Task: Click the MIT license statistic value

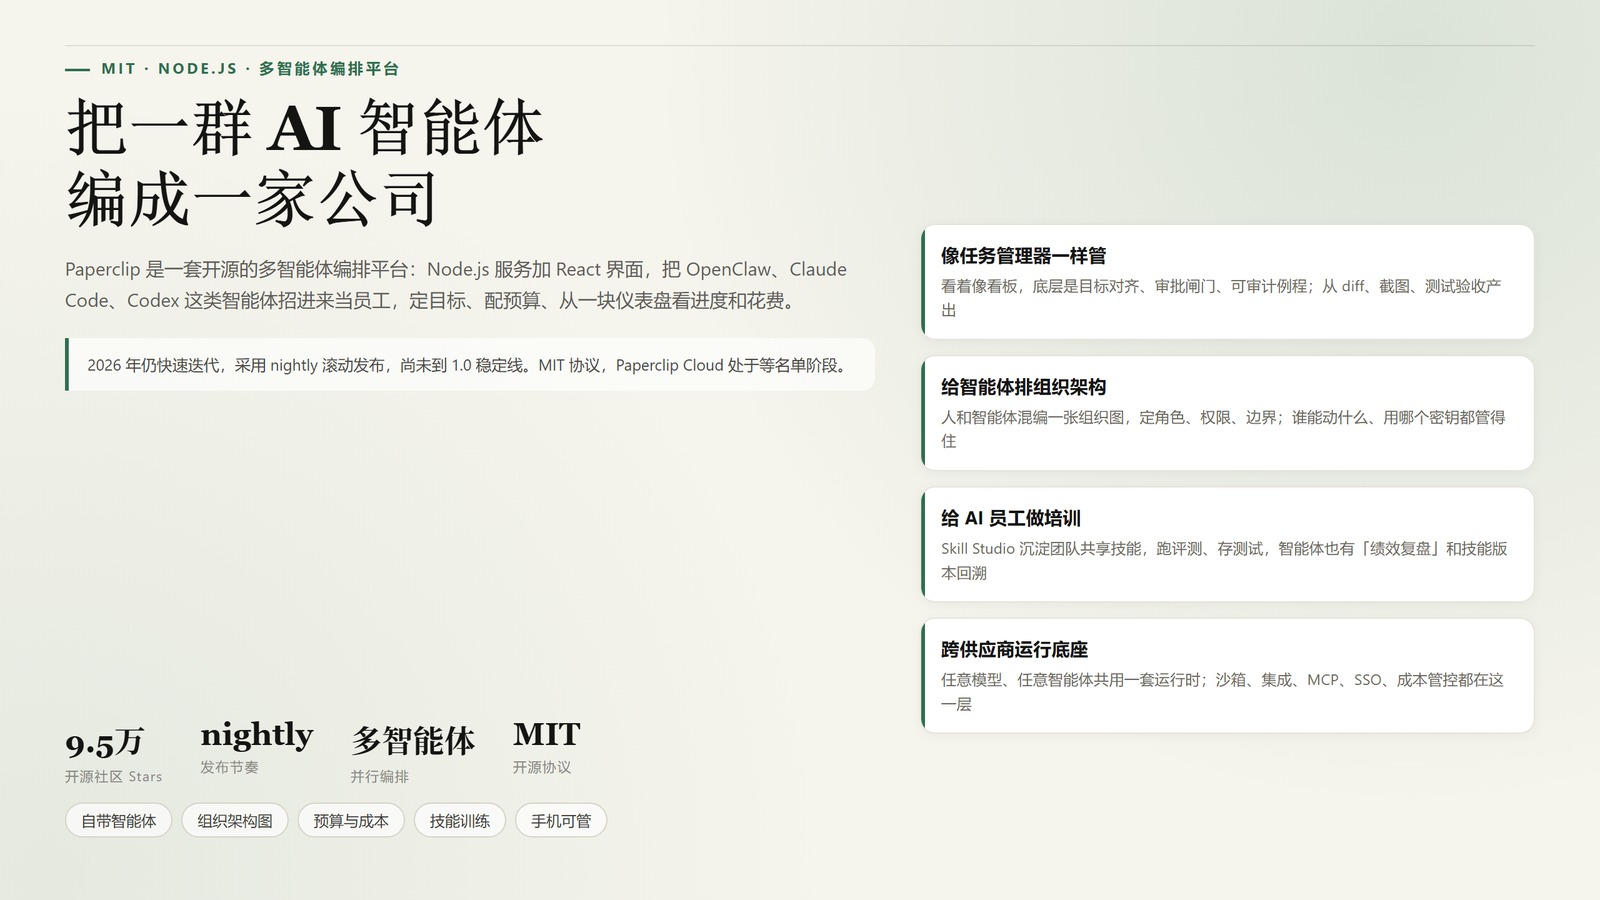Action: click(546, 735)
